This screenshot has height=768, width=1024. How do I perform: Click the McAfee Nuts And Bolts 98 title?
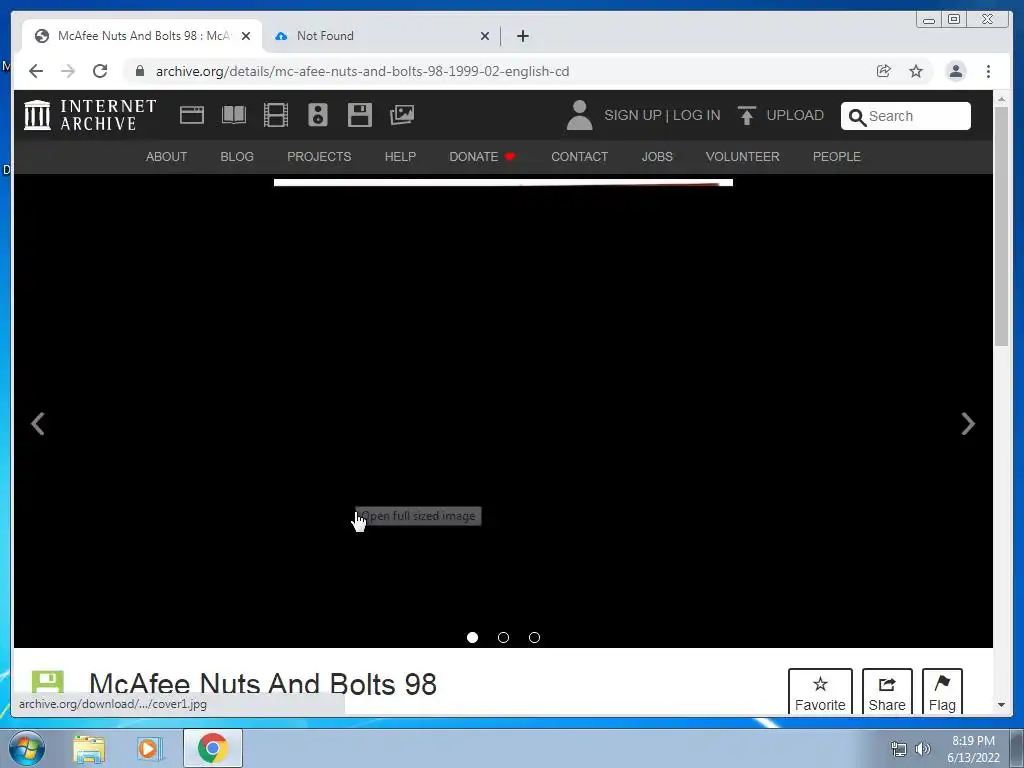[263, 684]
